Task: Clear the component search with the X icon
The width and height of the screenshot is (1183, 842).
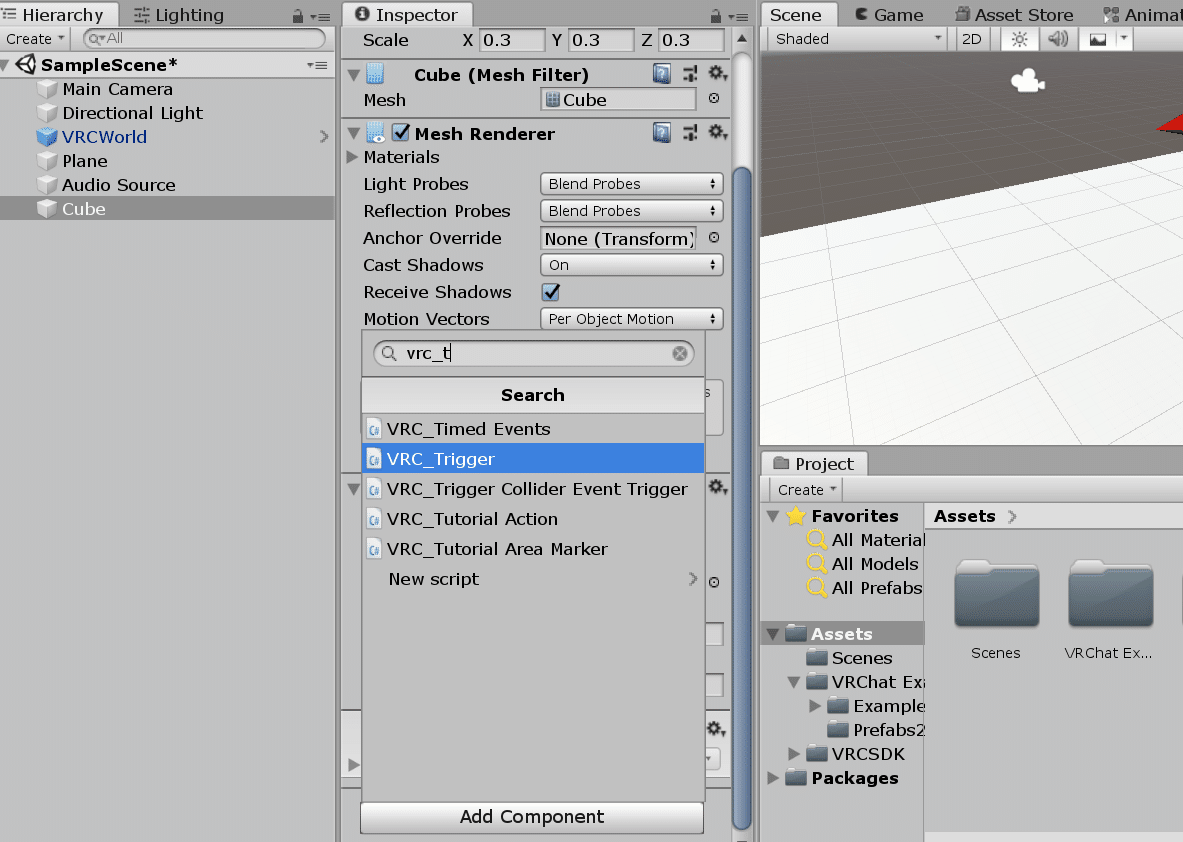Action: (x=679, y=353)
